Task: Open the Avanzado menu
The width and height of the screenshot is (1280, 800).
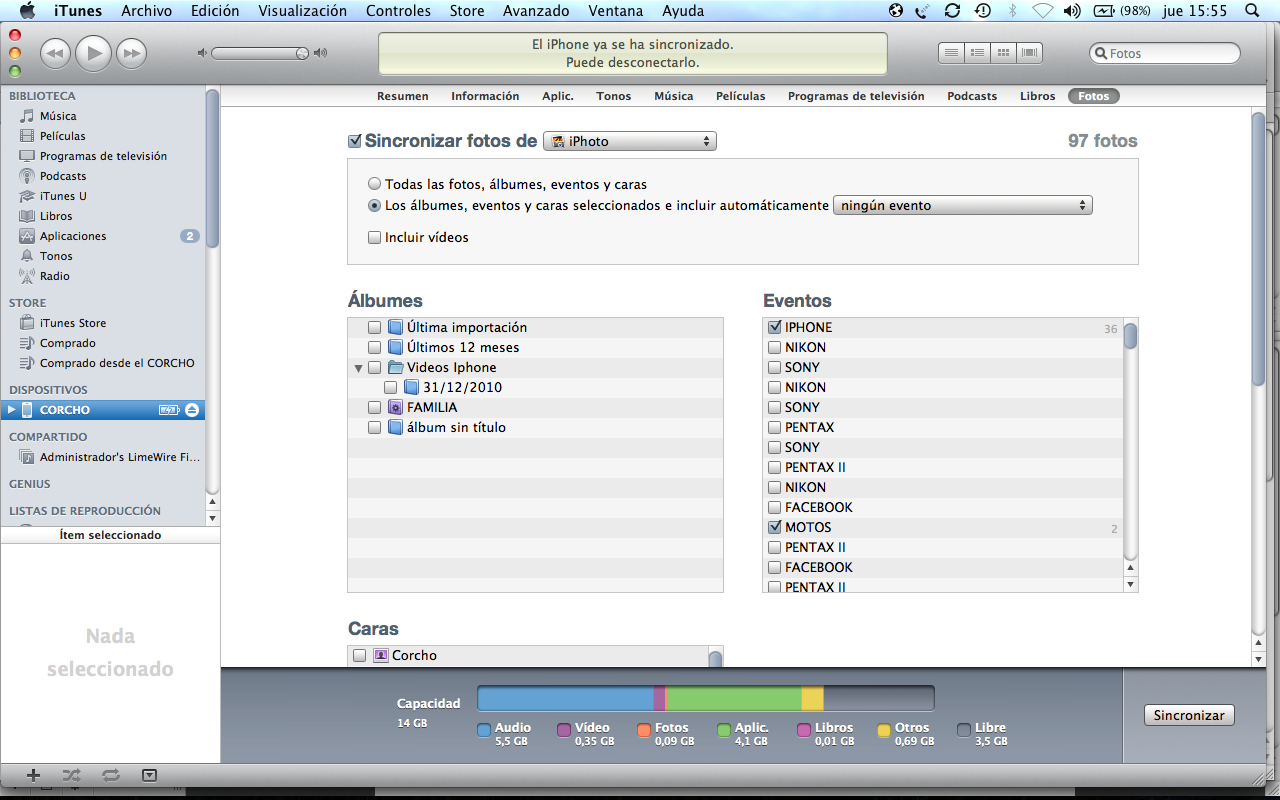Action: click(534, 11)
